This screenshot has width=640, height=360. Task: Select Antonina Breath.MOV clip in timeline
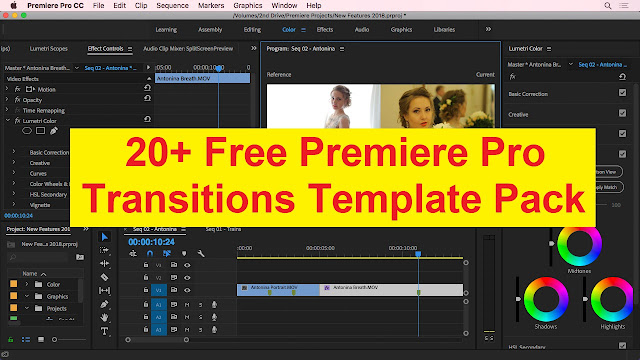(391, 290)
